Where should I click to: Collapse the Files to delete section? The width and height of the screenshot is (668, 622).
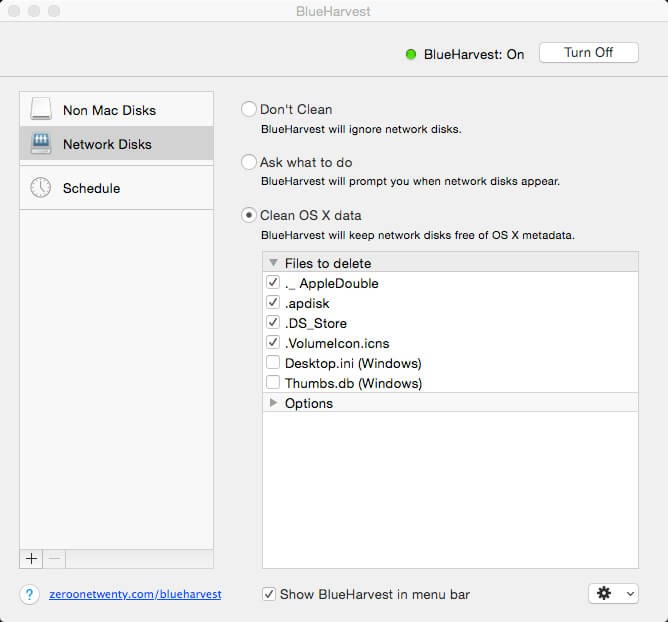point(273,263)
